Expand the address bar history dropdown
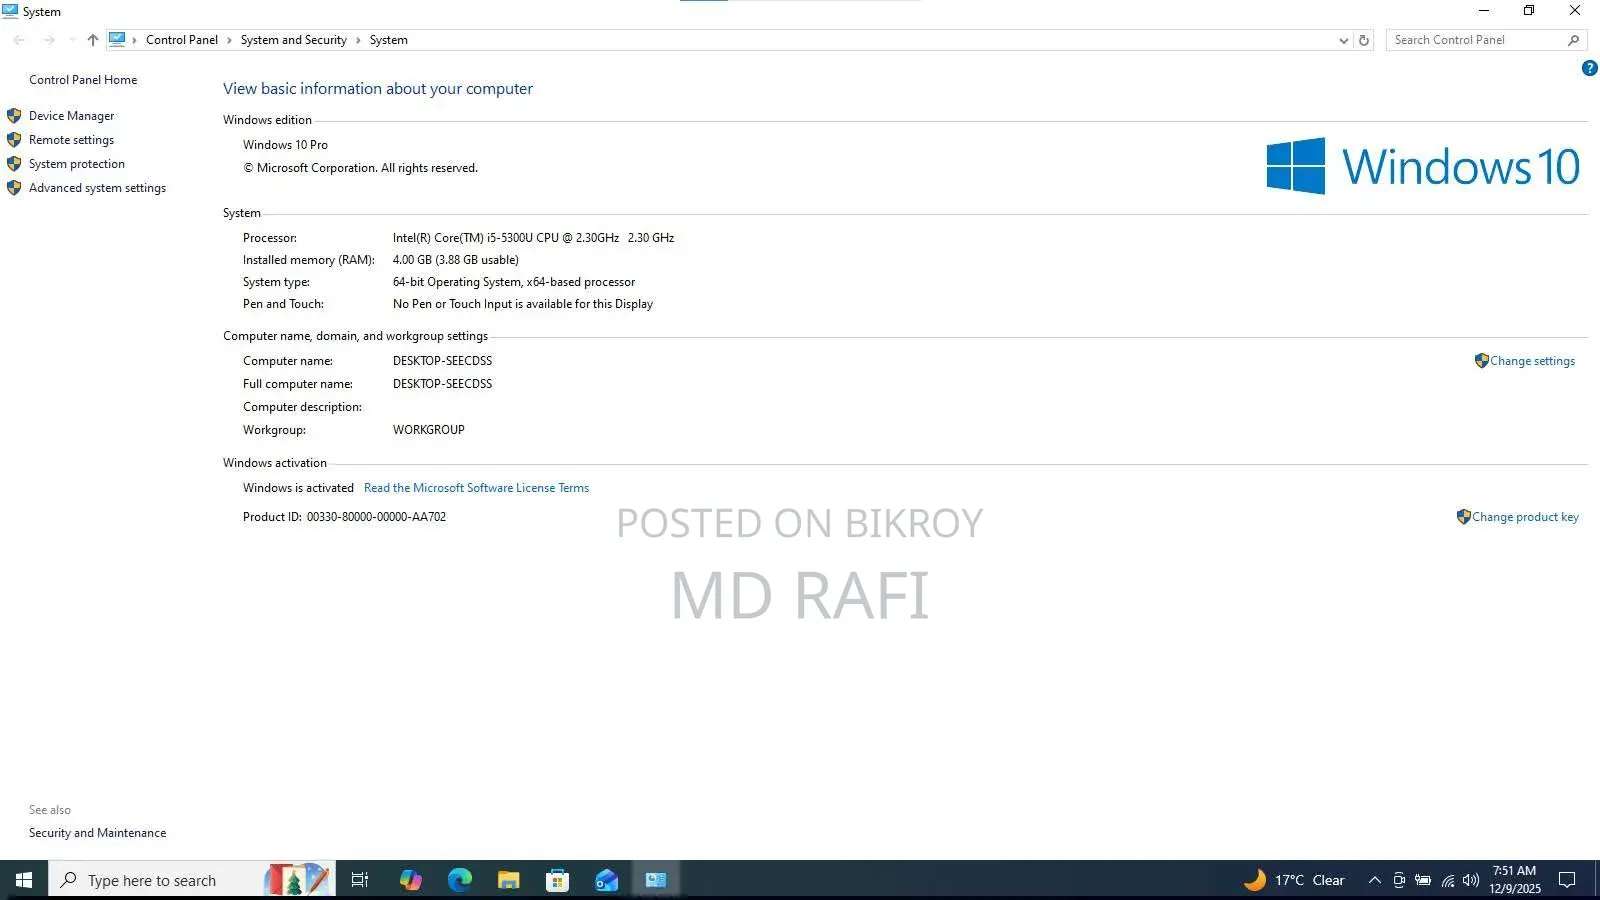 [1344, 40]
